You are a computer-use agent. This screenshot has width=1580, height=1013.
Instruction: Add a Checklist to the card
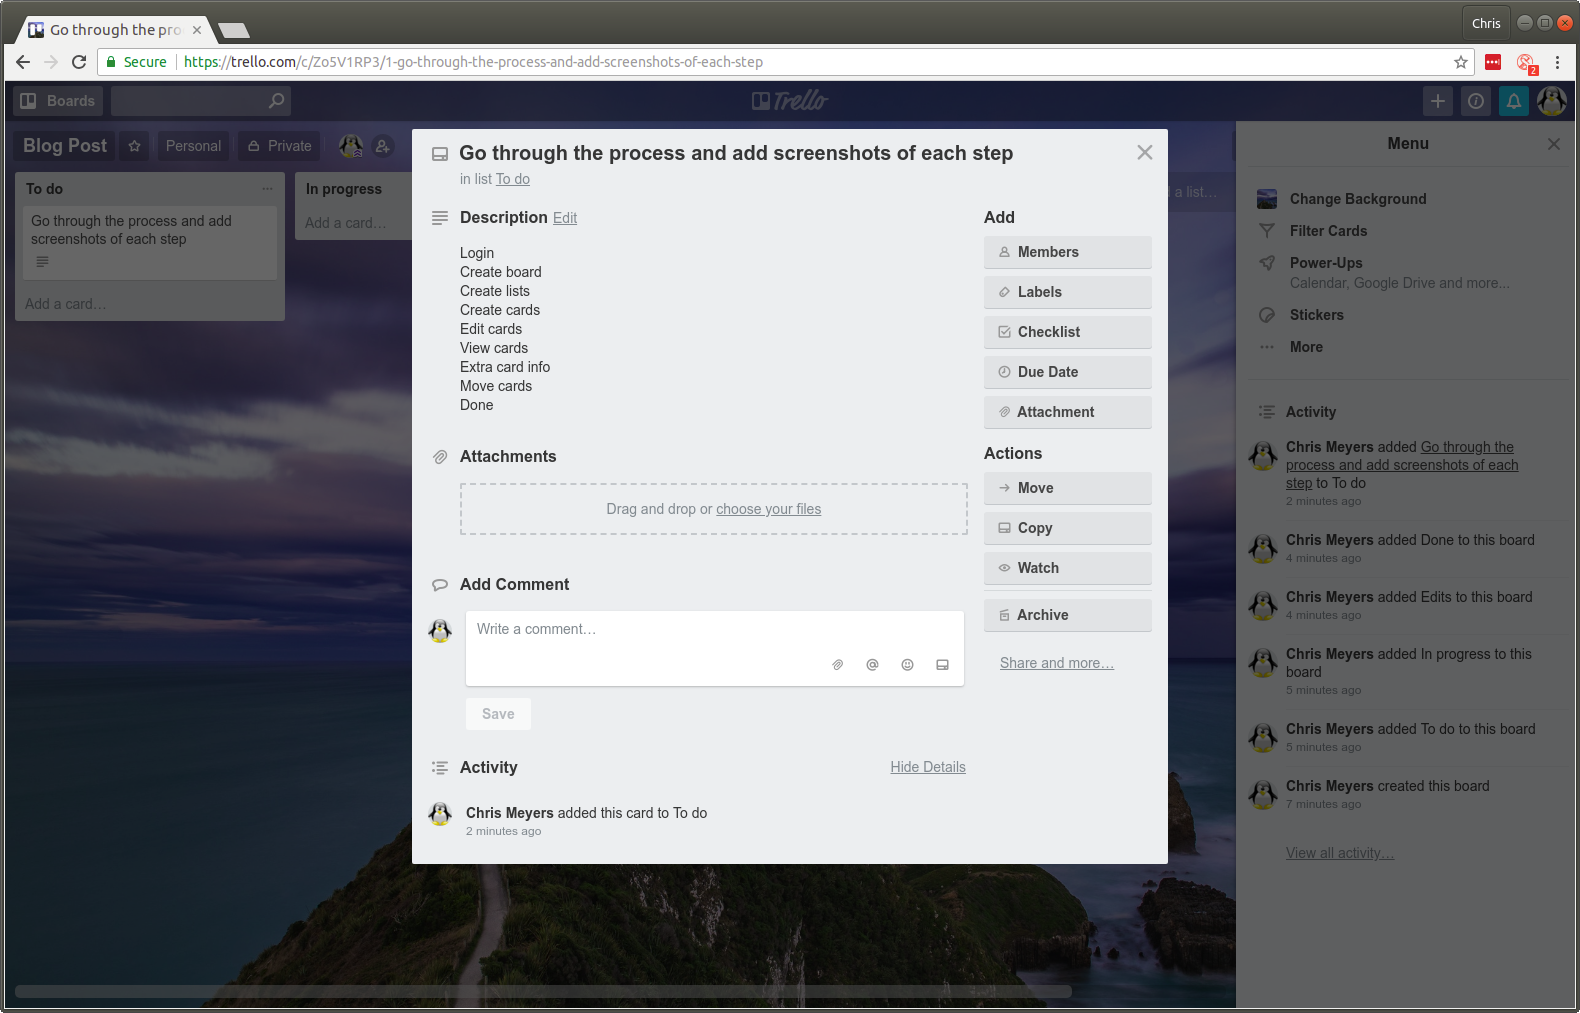pyautogui.click(x=1067, y=332)
